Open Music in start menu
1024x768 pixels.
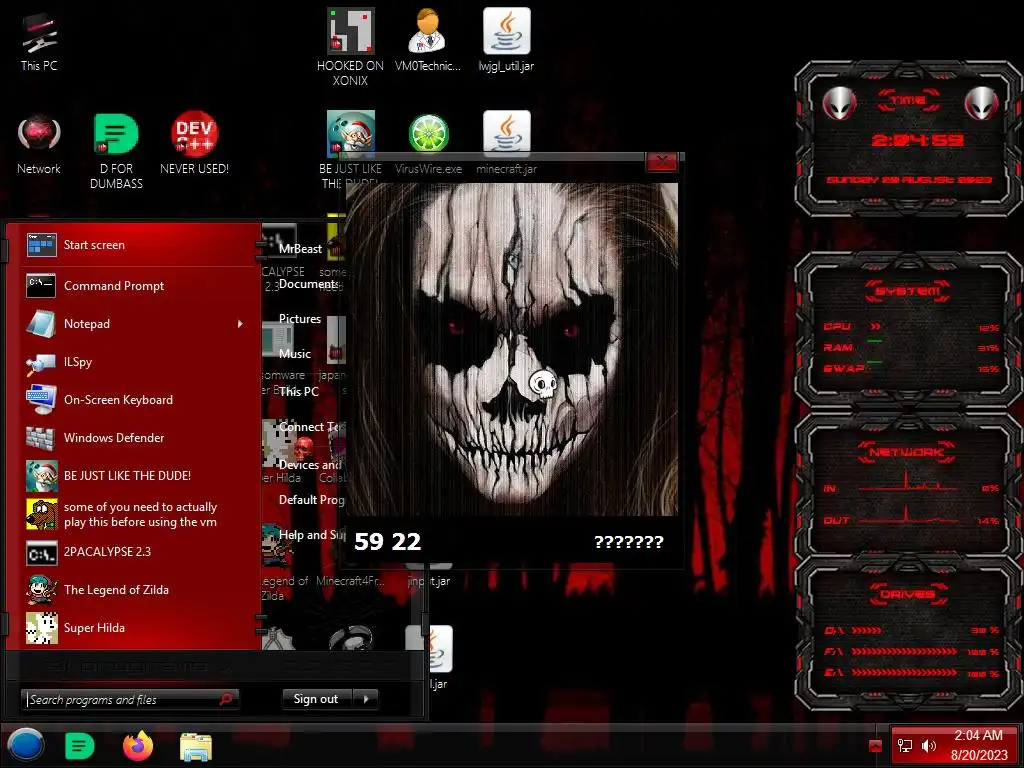point(295,354)
